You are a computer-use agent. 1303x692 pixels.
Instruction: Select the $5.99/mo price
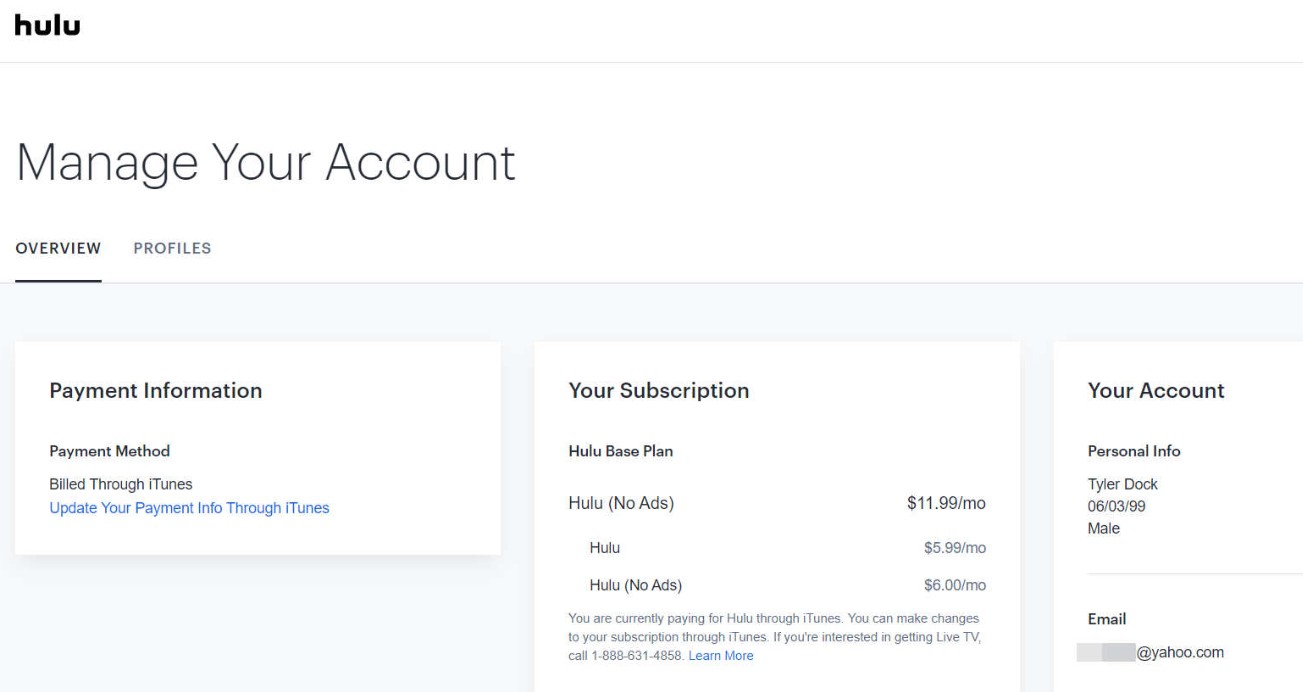tap(955, 548)
